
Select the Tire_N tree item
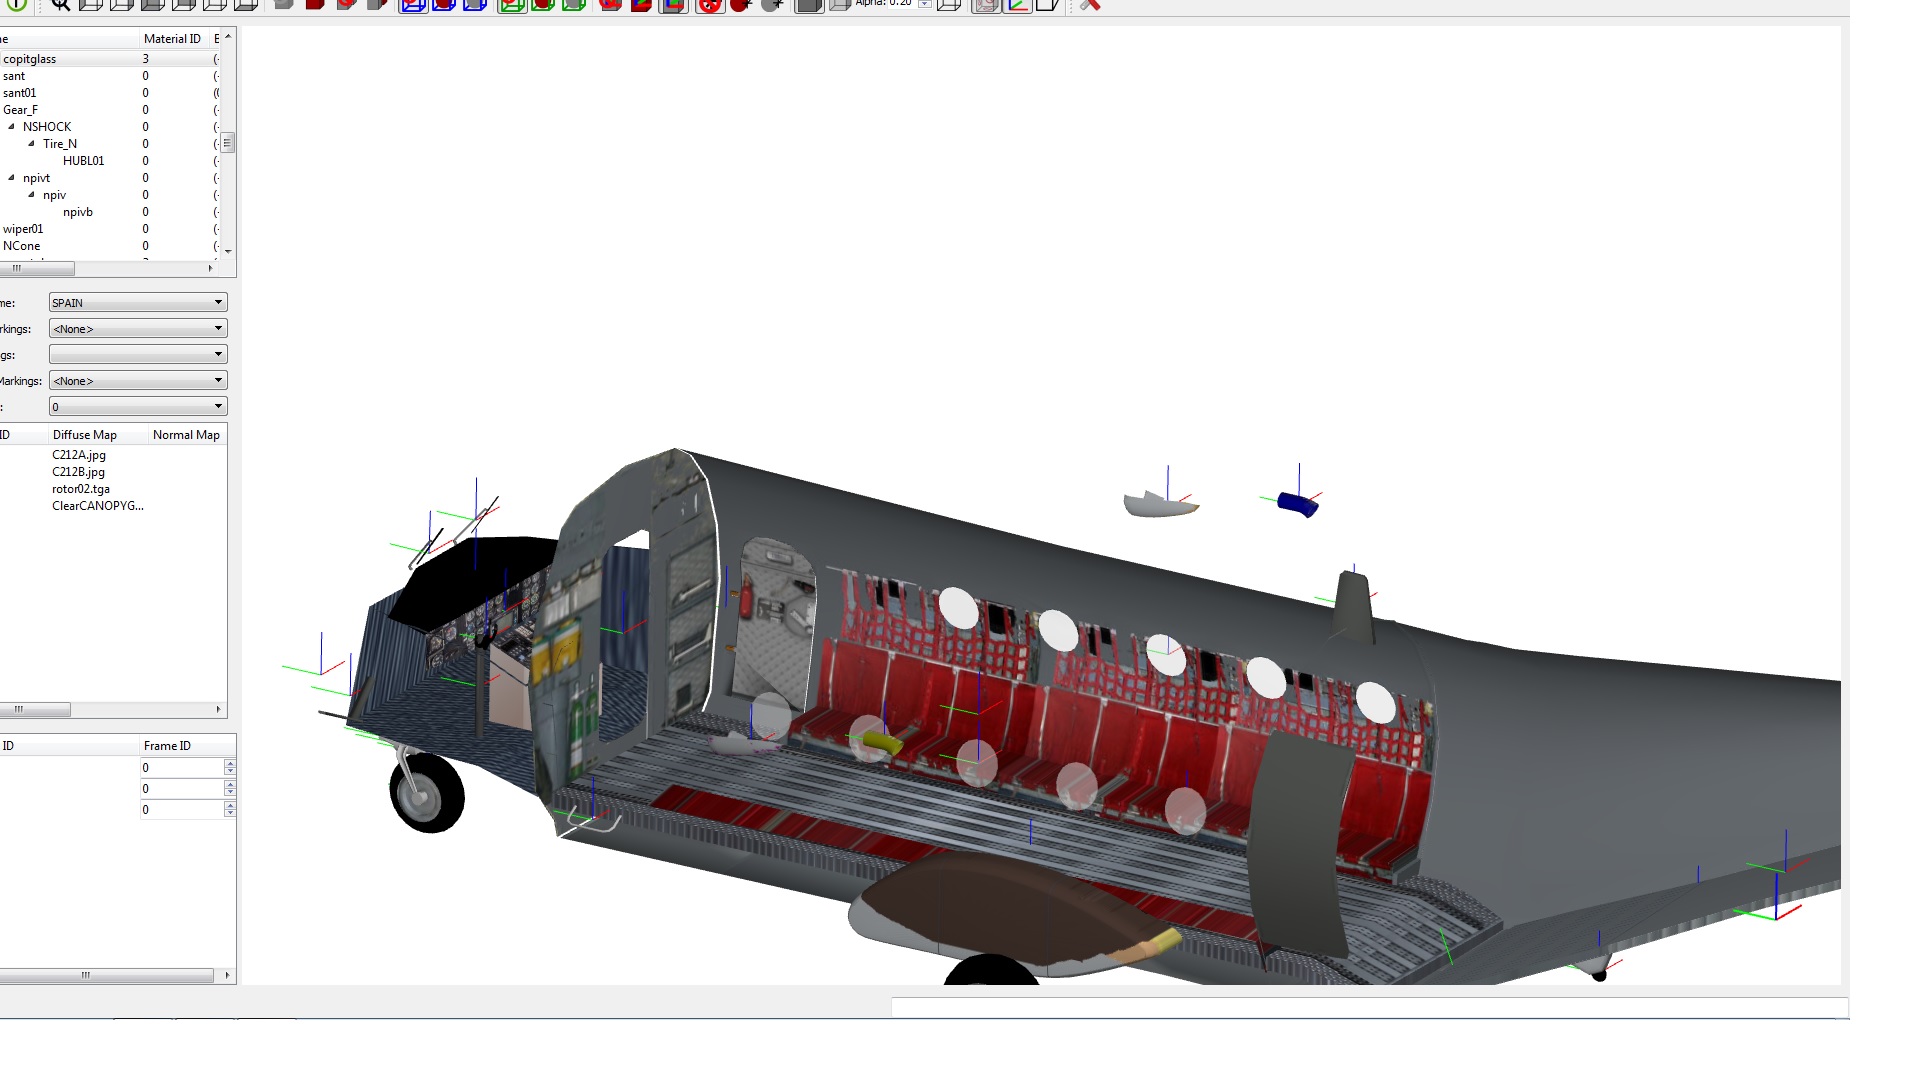point(60,144)
